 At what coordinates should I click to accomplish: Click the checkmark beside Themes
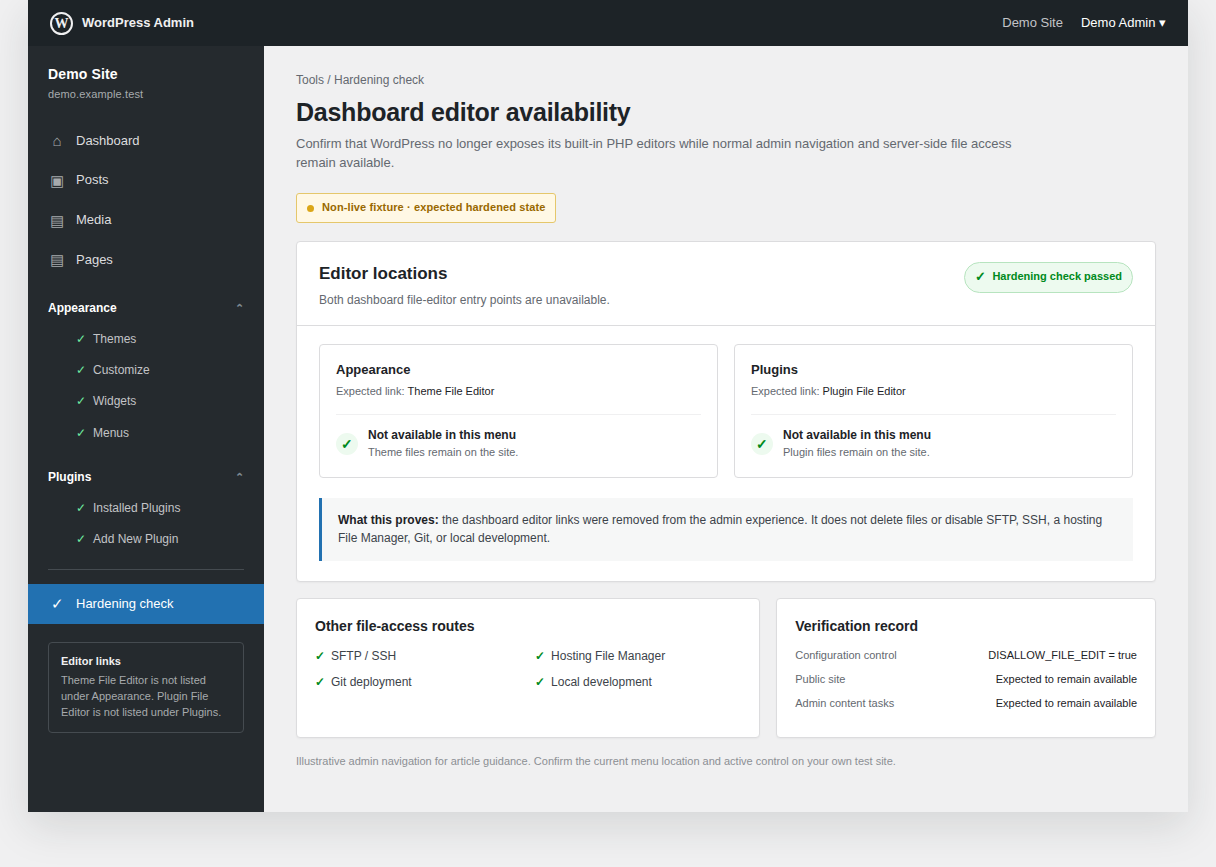(81, 339)
